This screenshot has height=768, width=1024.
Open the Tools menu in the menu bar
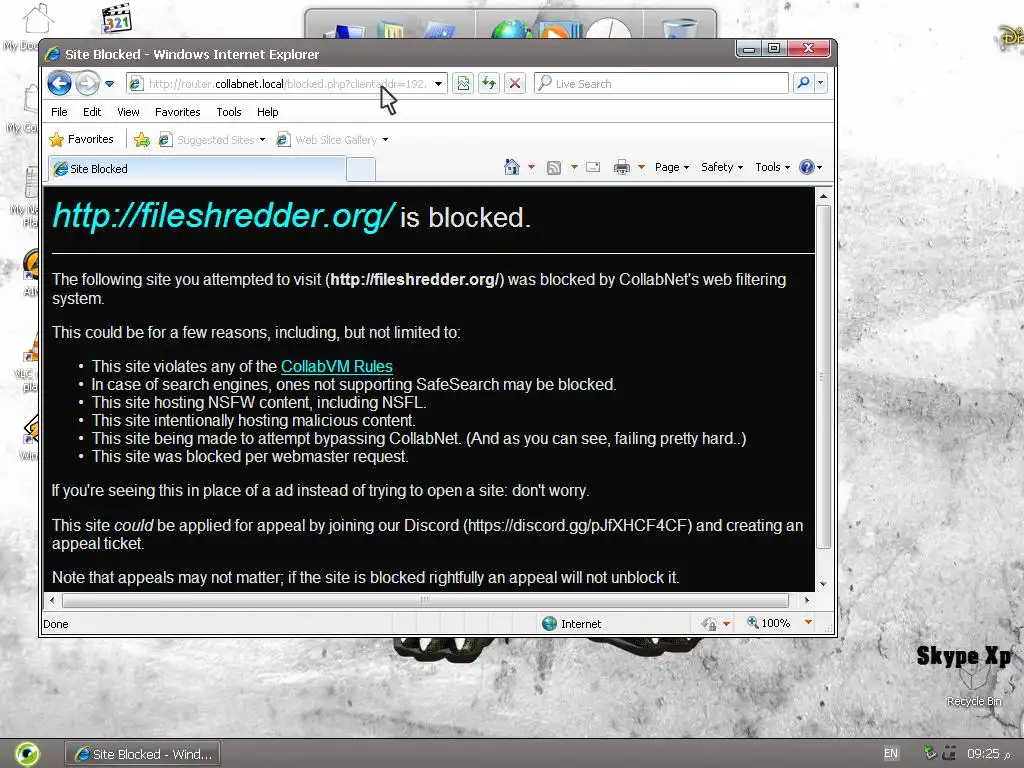coord(229,112)
